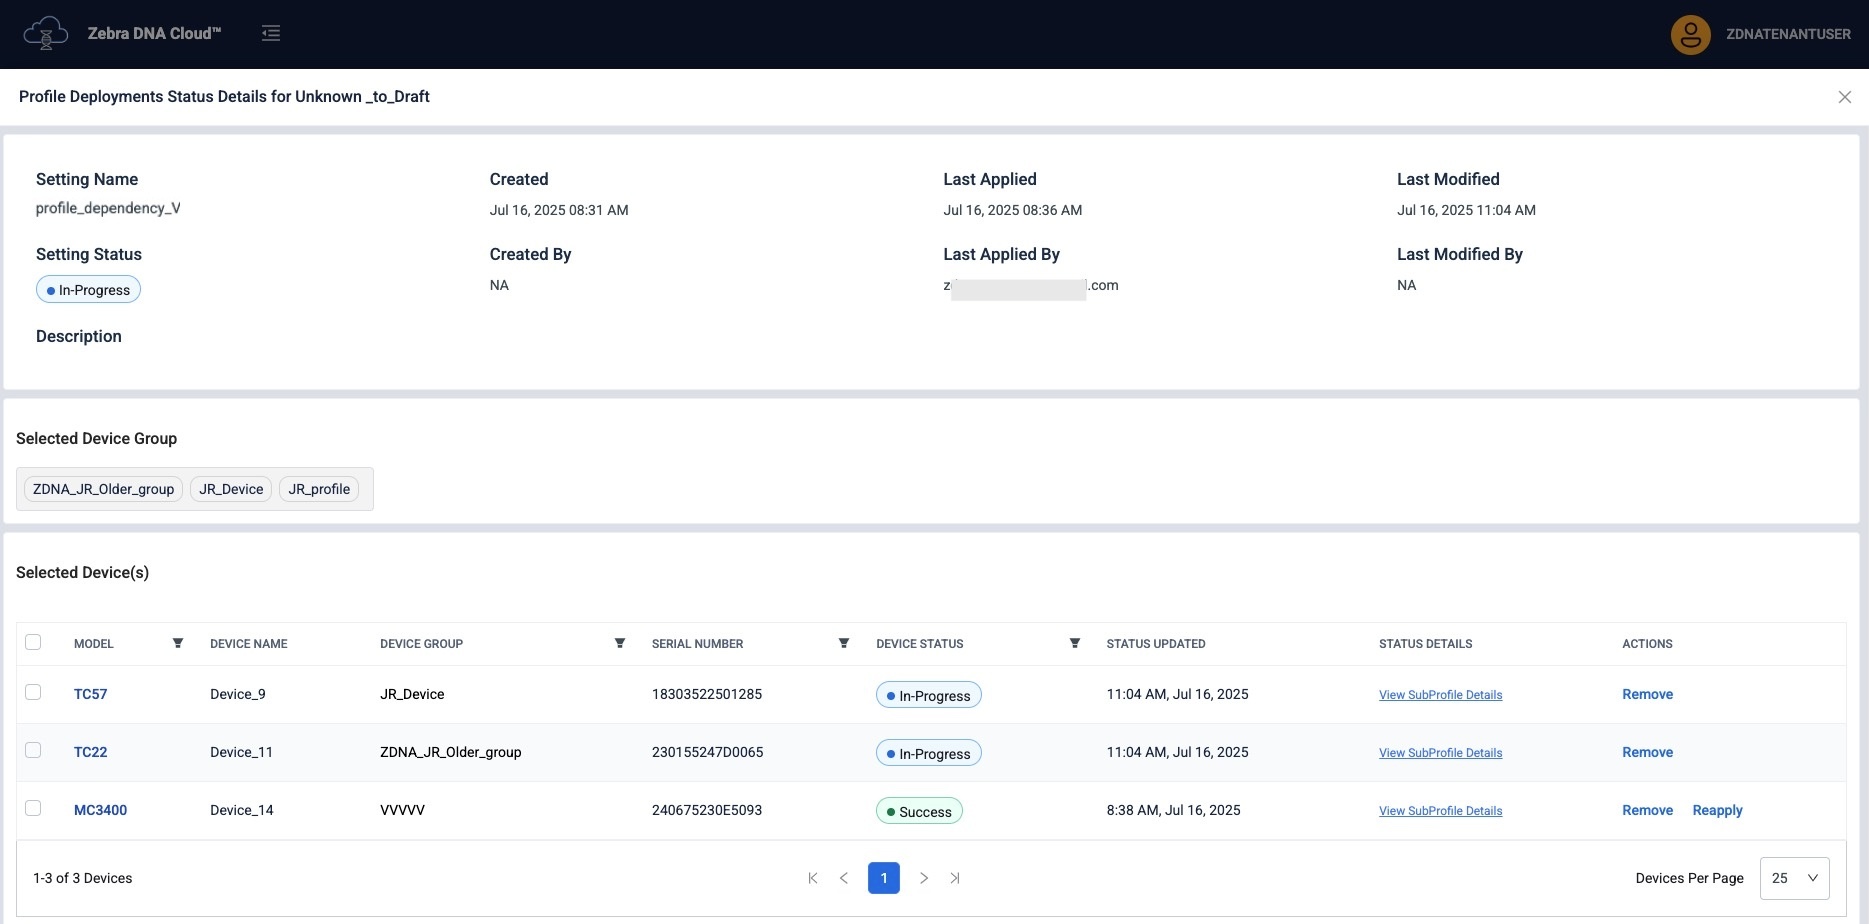Open the Serial Number column filter icon
1869x924 pixels.
[844, 643]
